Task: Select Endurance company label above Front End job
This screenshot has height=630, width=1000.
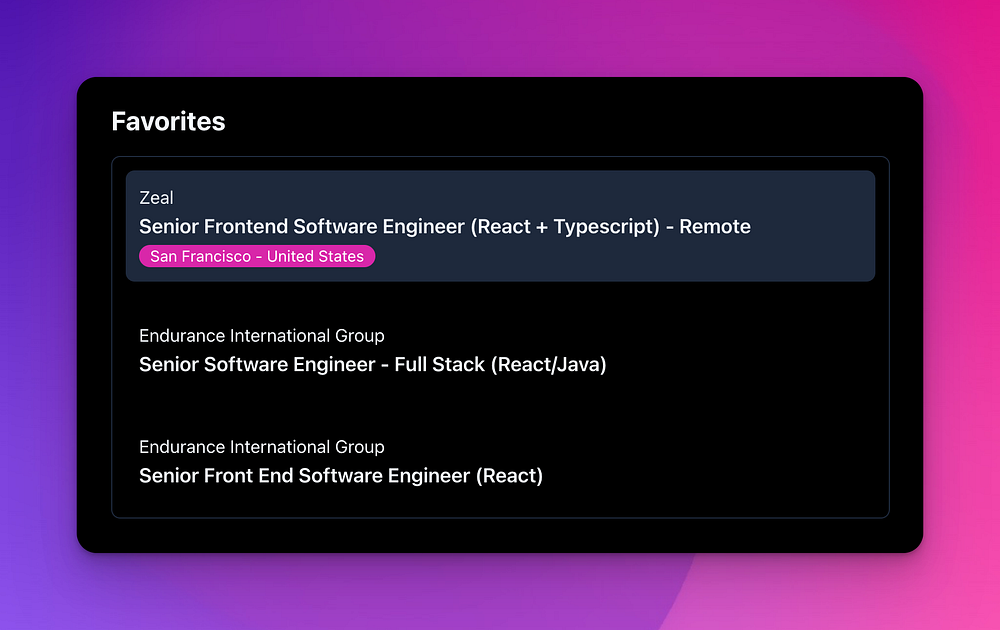Action: pyautogui.click(x=261, y=447)
